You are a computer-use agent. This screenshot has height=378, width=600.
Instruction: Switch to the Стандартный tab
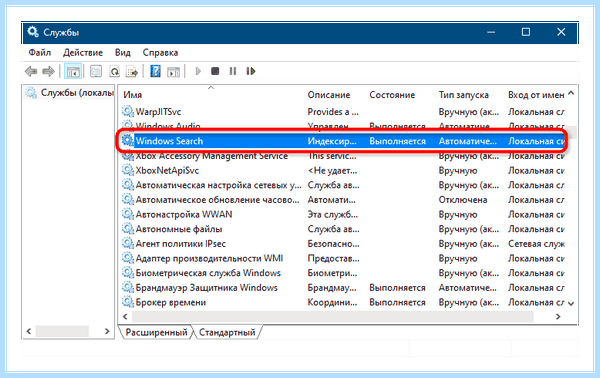coord(227,332)
